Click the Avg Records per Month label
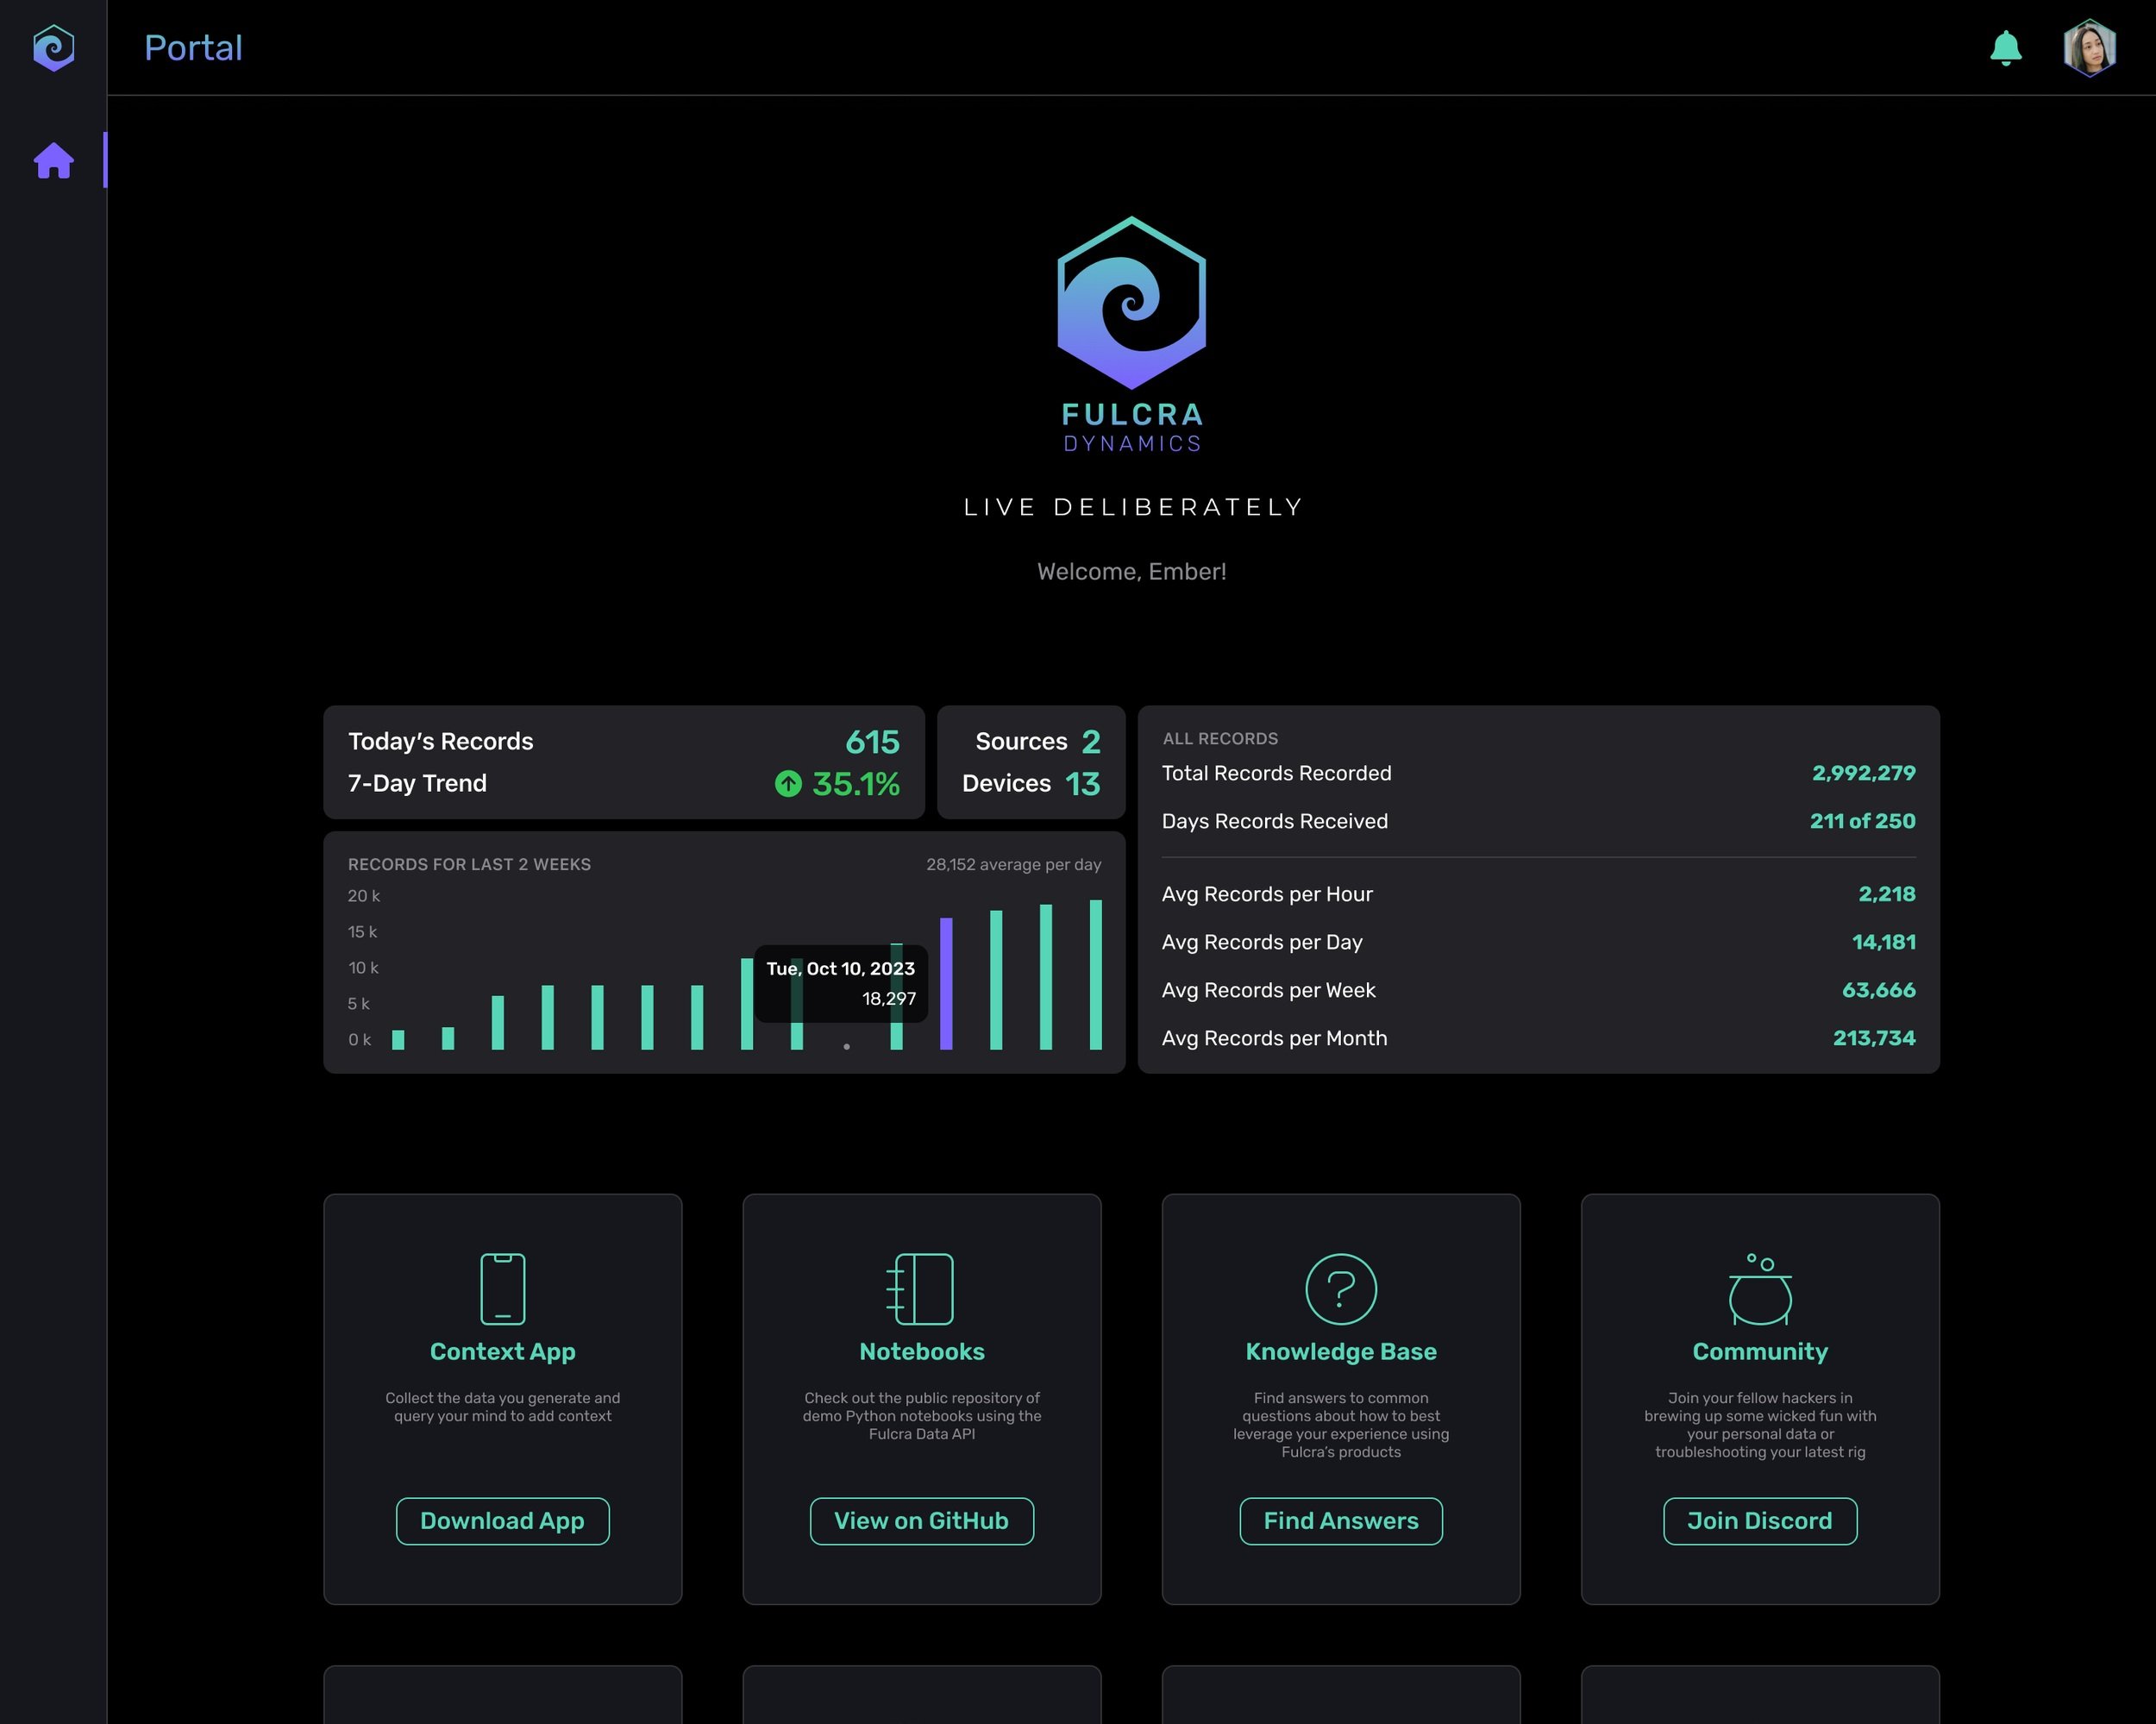Image resolution: width=2156 pixels, height=1724 pixels. (x=1274, y=1038)
